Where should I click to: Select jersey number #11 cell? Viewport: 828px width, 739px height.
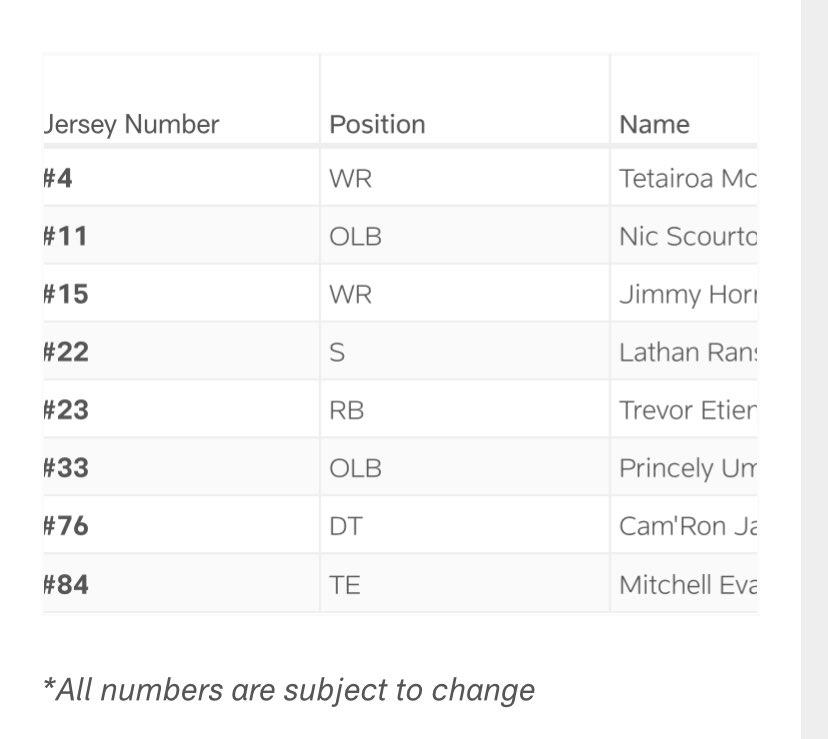point(181,236)
